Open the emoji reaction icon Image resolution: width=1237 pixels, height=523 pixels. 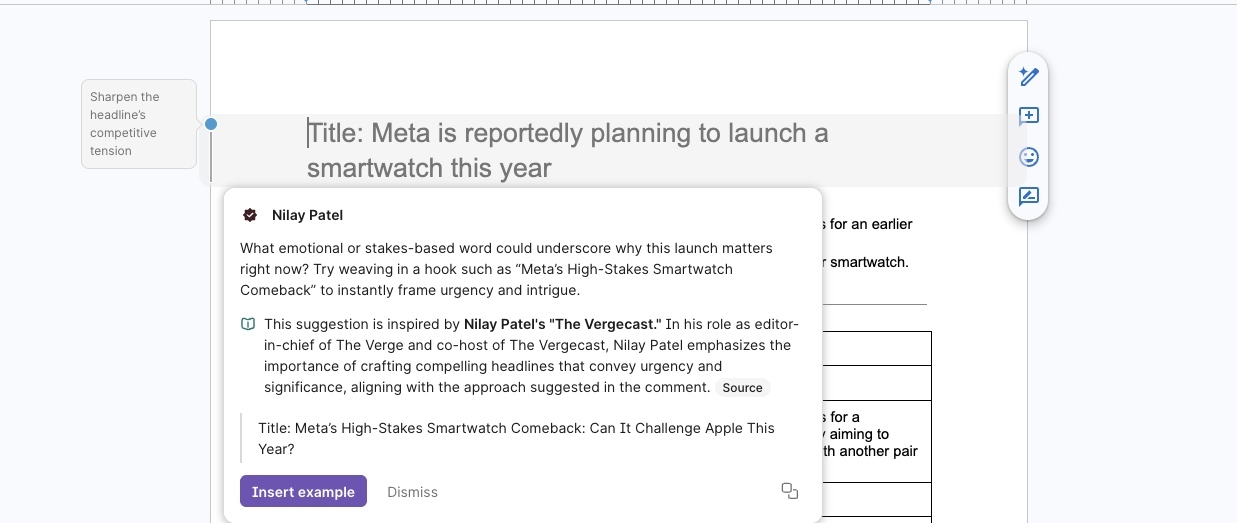1029,157
